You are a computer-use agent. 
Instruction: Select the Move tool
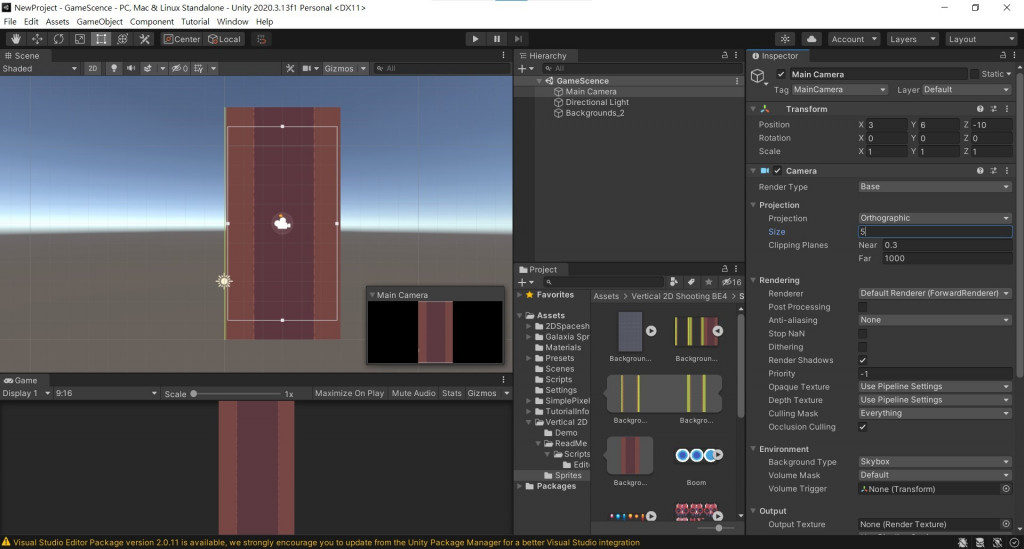37,39
